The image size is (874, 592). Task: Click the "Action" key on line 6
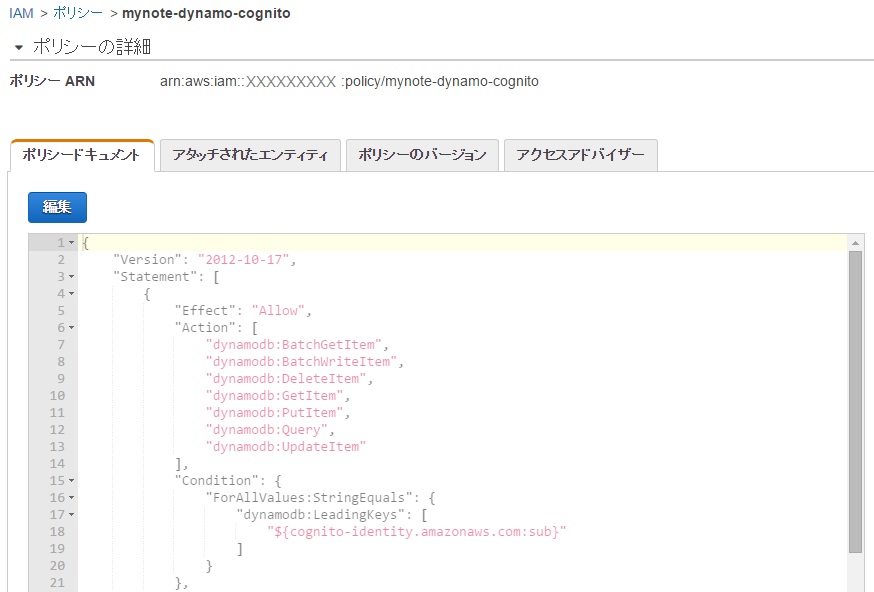coord(205,328)
